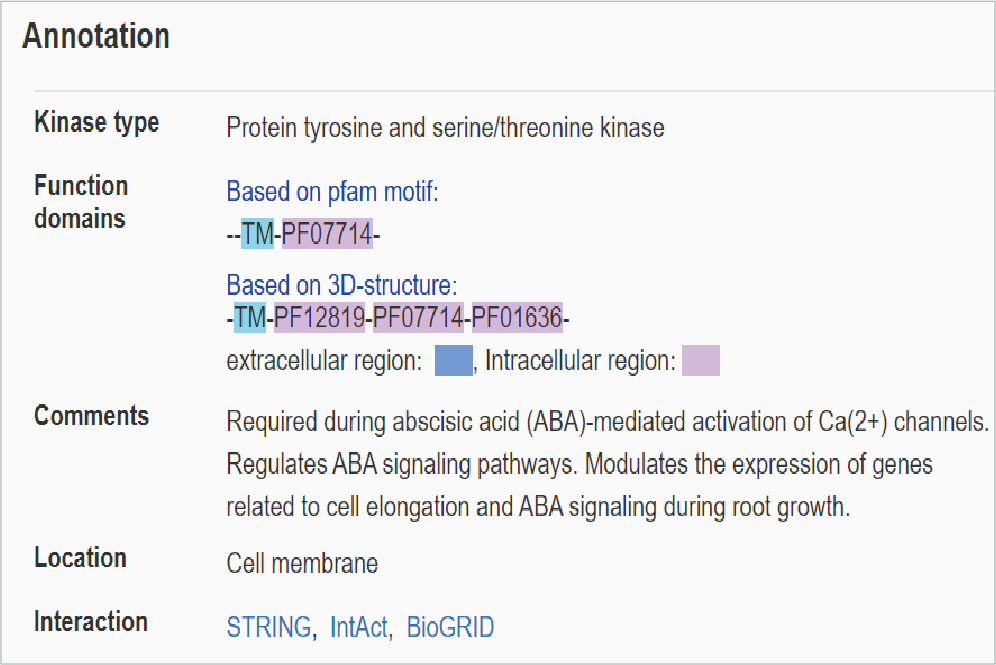
Task: Click the pink intracellular region swatch
Action: pos(701,361)
